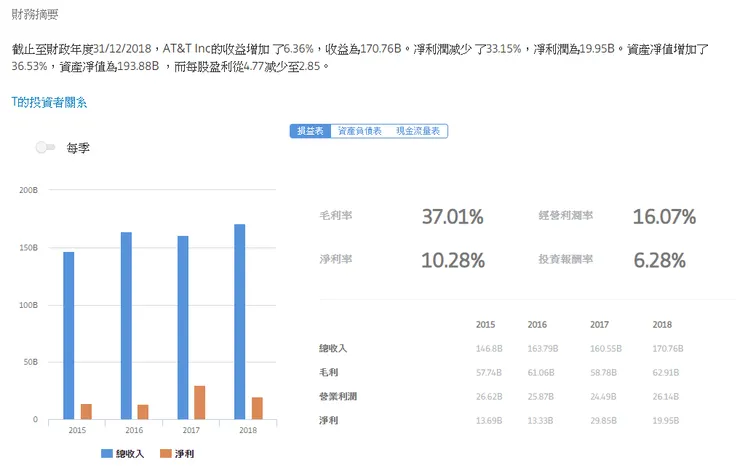740x471 pixels.
Task: Click the 170.76B cell in the table
Action: click(668, 349)
